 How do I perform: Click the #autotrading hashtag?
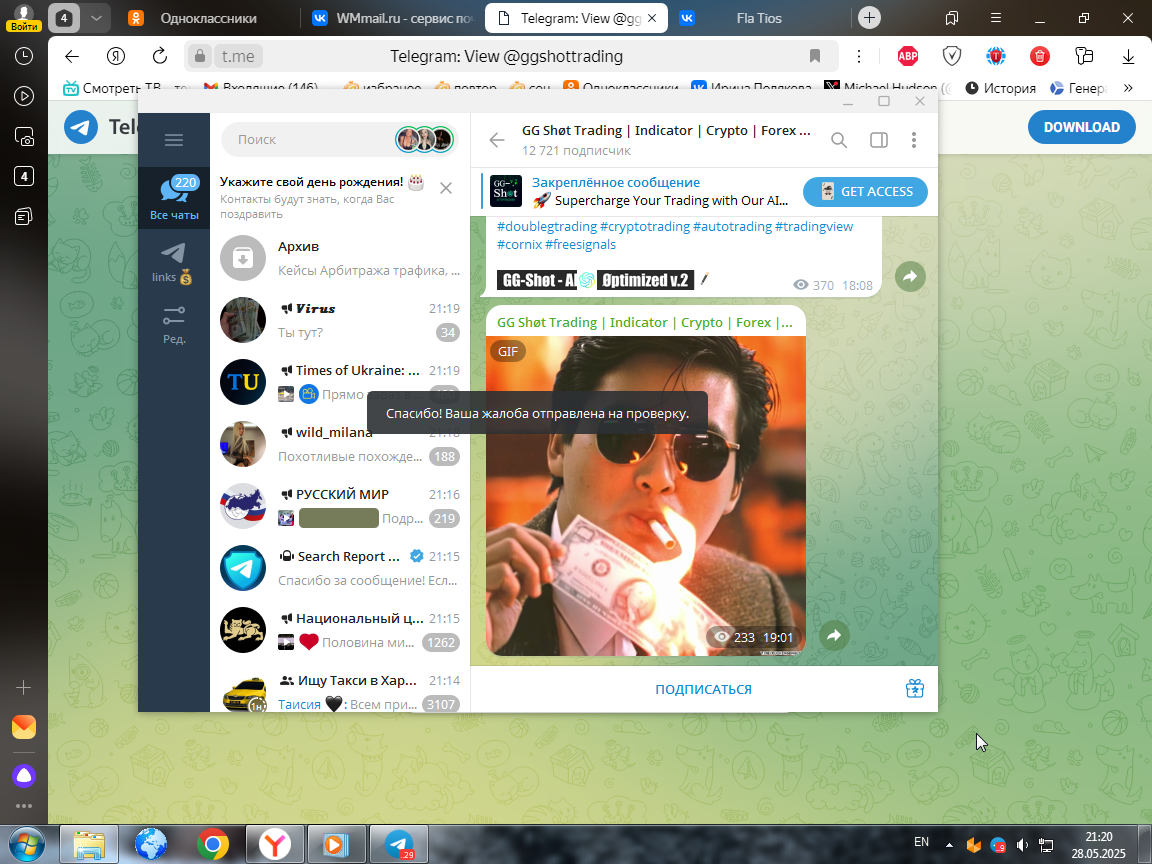[x=732, y=226]
